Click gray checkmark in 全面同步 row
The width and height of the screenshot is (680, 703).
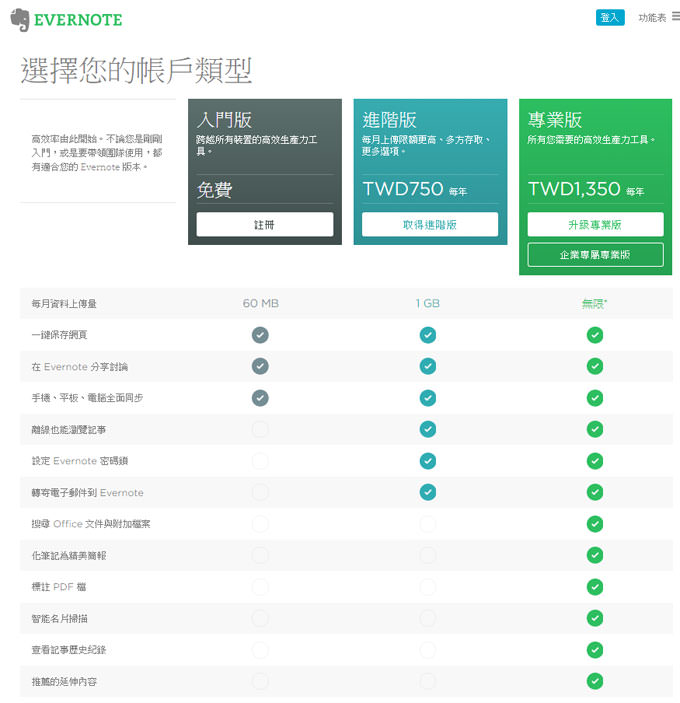point(260,398)
